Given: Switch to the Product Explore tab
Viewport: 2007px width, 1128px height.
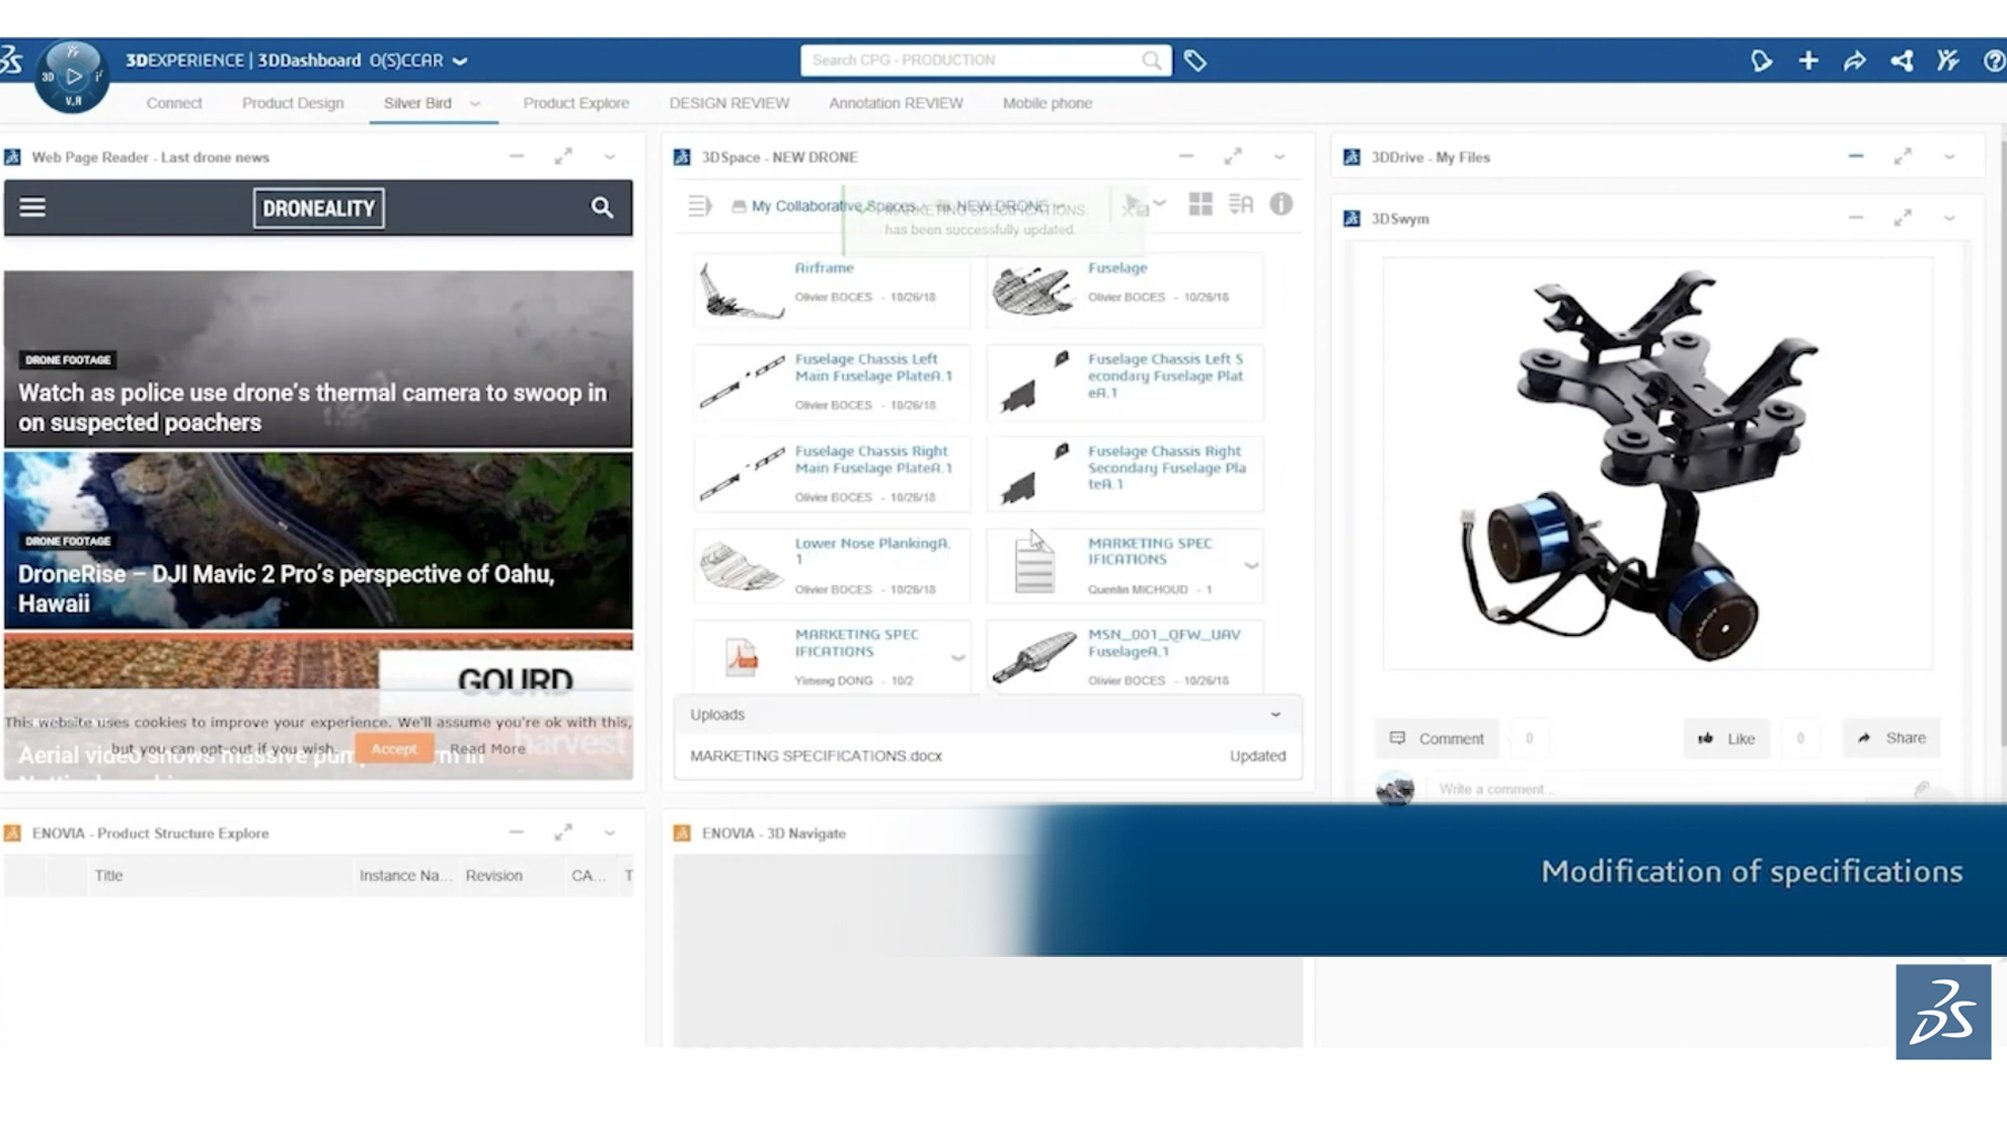Looking at the screenshot, I should [x=576, y=103].
